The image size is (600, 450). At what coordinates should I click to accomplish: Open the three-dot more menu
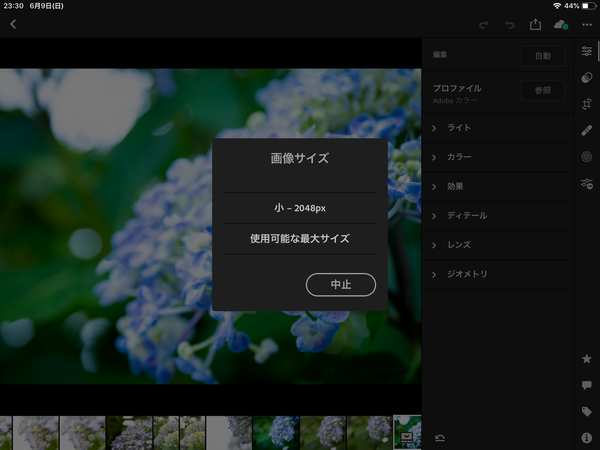click(587, 25)
